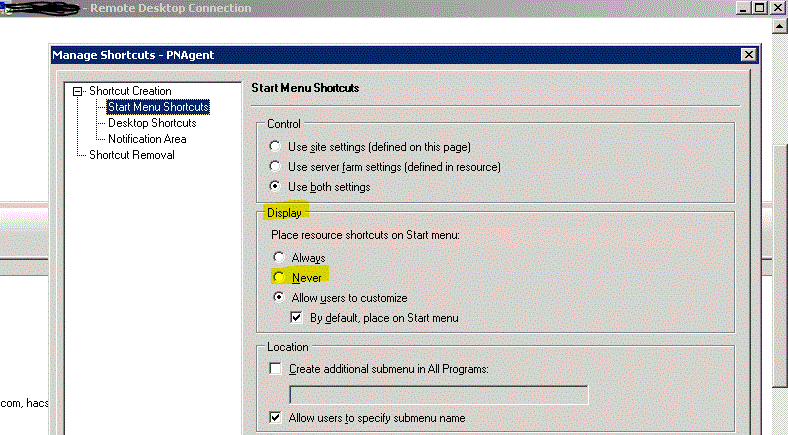Click the 'Display' group label
788x435 pixels.
(284, 213)
